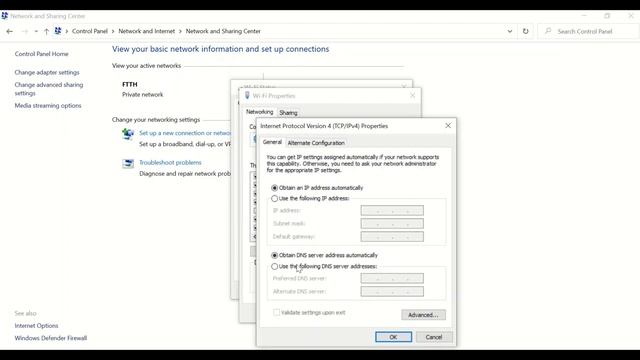Focus the Search Control Panel field
Screen dimensions: 640x360
pyautogui.click(x=588, y=31)
